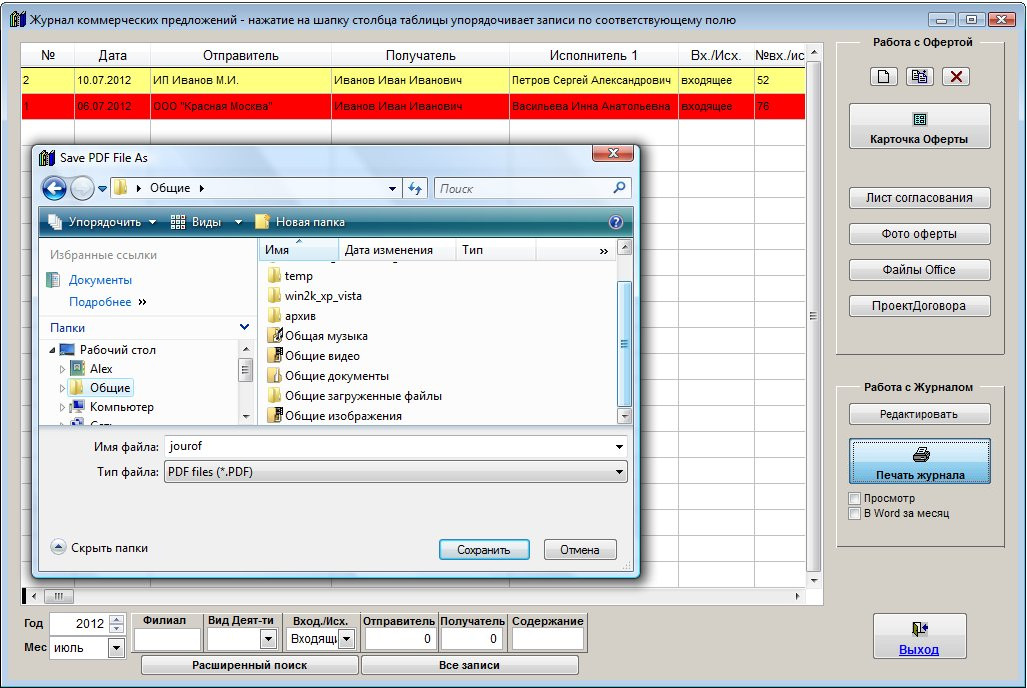This screenshot has height=688, width=1027.
Task: Open the Мес month dropdown
Action: pos(116,649)
